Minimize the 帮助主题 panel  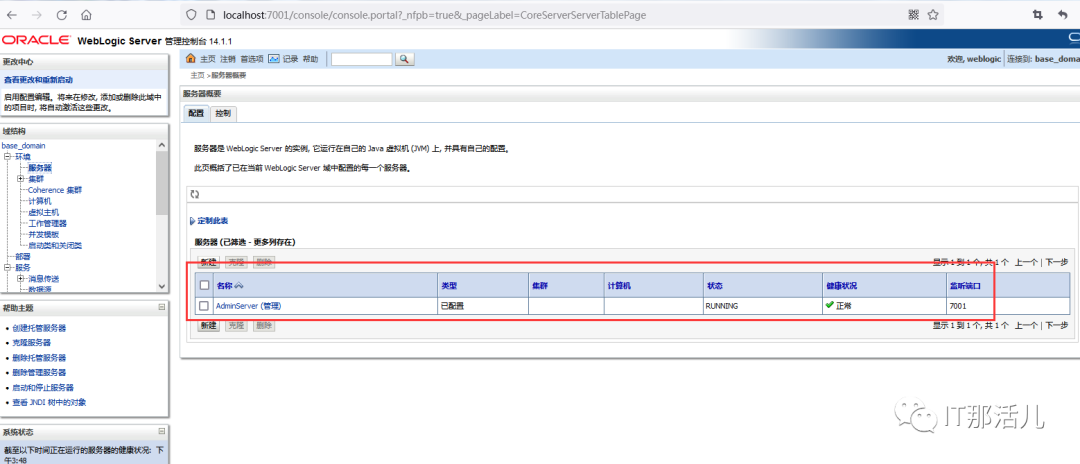pyautogui.click(x=161, y=307)
